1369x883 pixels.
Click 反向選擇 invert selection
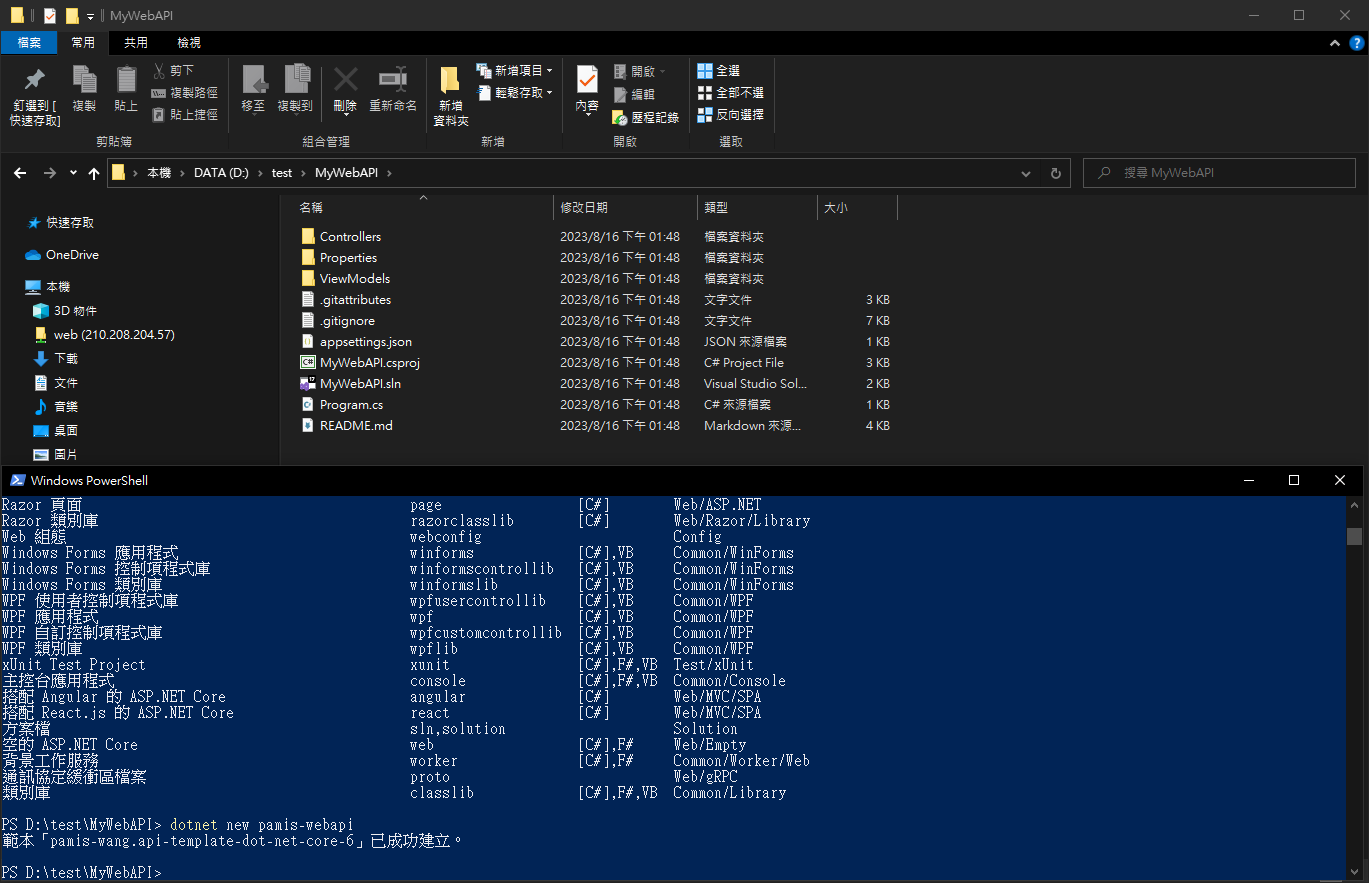731,115
